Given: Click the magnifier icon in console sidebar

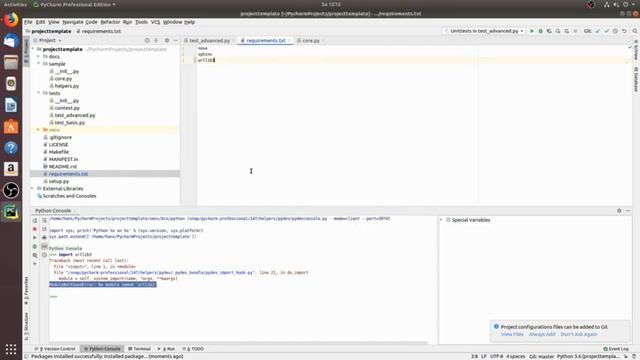Looking at the screenshot, I should (35, 255).
